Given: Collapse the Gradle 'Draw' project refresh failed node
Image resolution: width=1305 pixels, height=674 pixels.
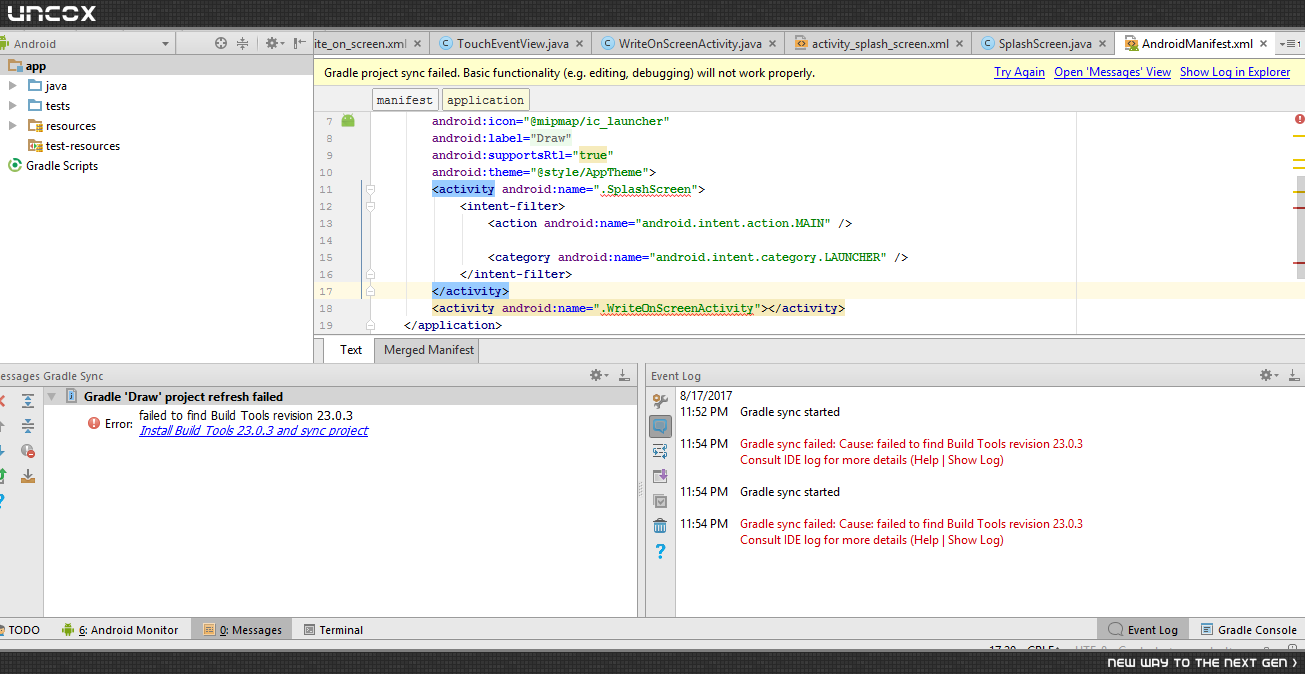Looking at the screenshot, I should (x=52, y=397).
